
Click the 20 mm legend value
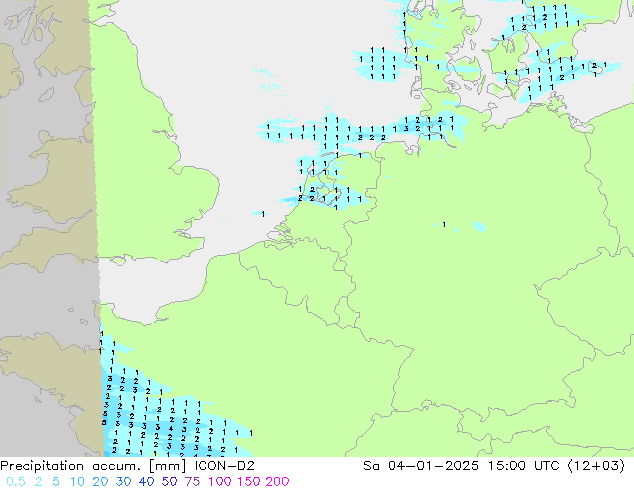(100, 482)
